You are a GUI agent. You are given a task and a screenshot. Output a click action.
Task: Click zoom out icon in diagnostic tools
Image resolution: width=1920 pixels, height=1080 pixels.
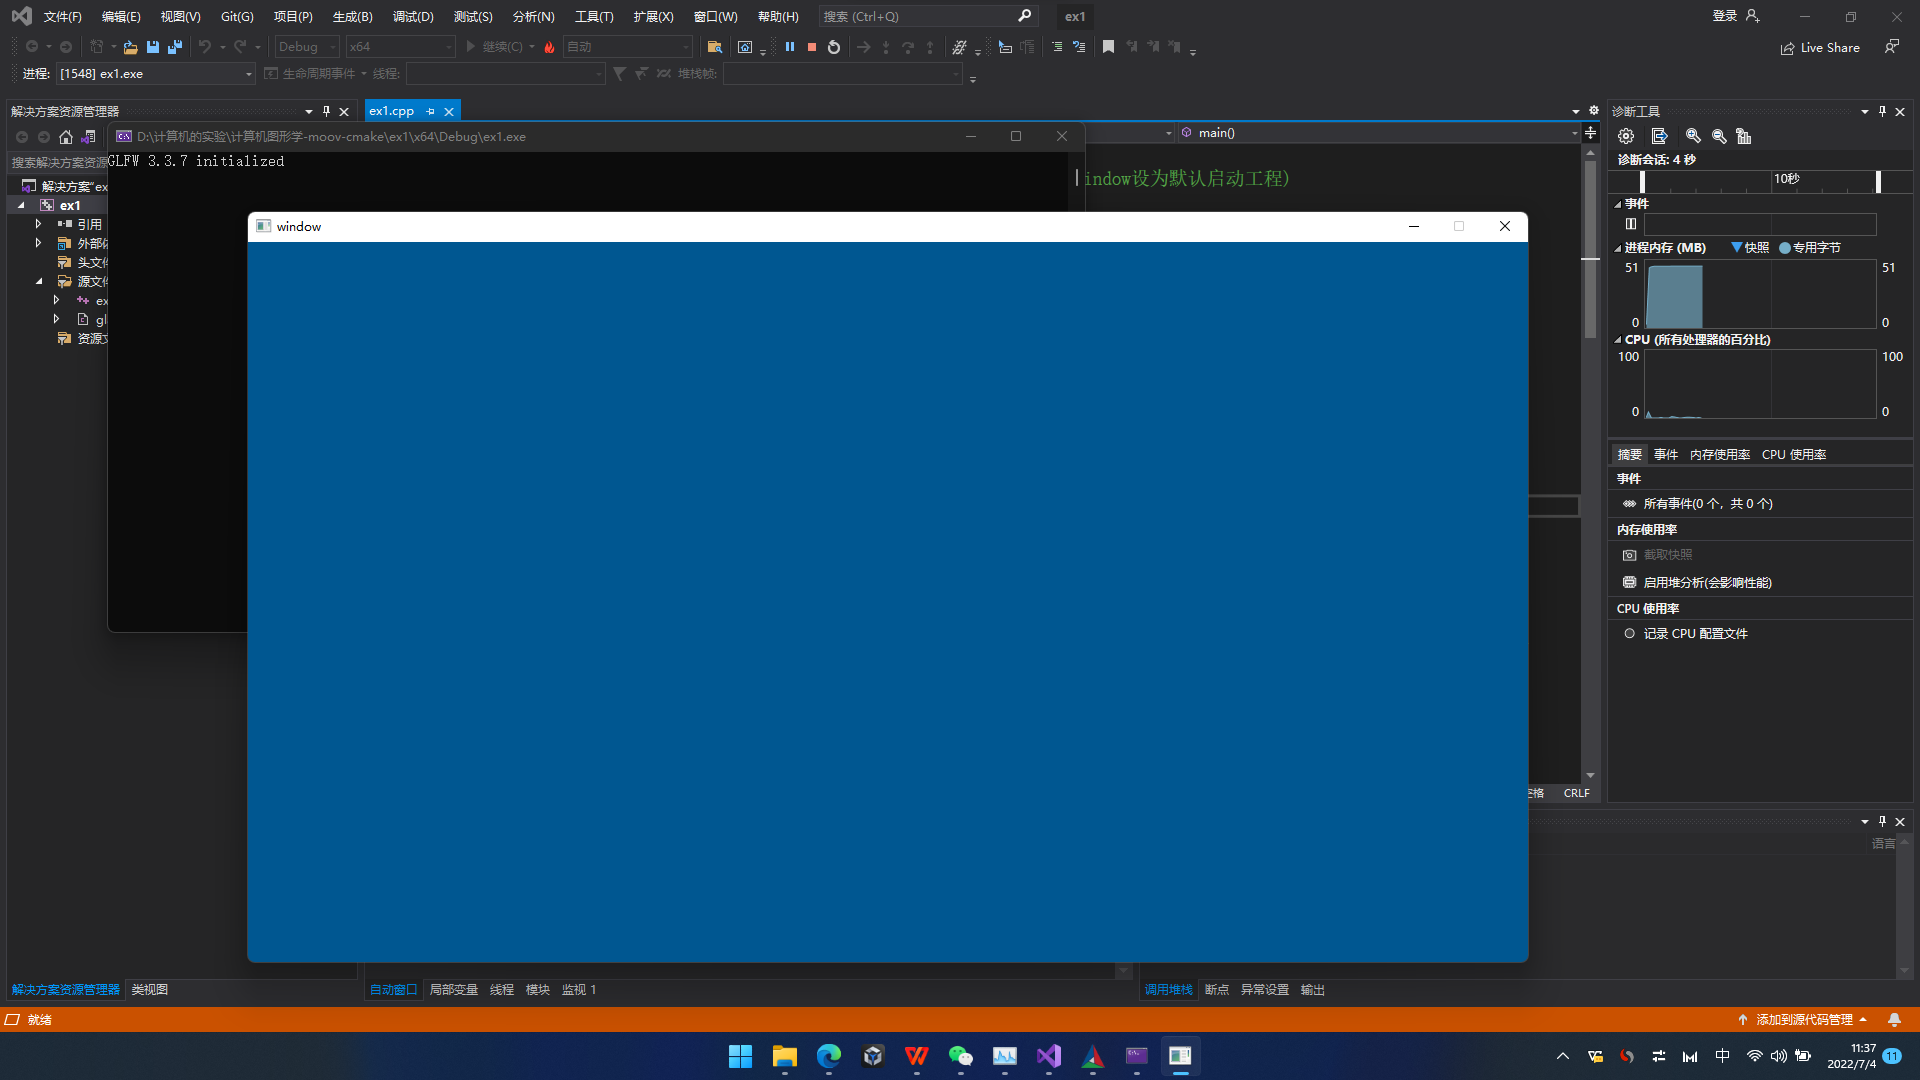1719,136
